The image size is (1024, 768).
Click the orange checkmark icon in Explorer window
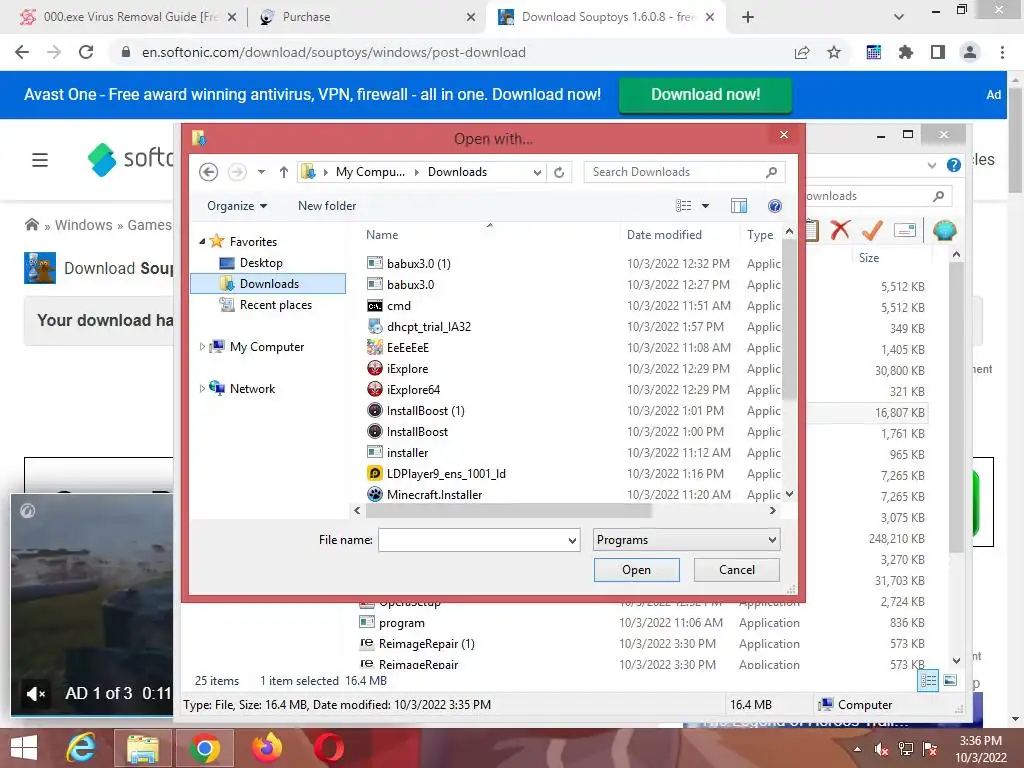click(x=872, y=230)
